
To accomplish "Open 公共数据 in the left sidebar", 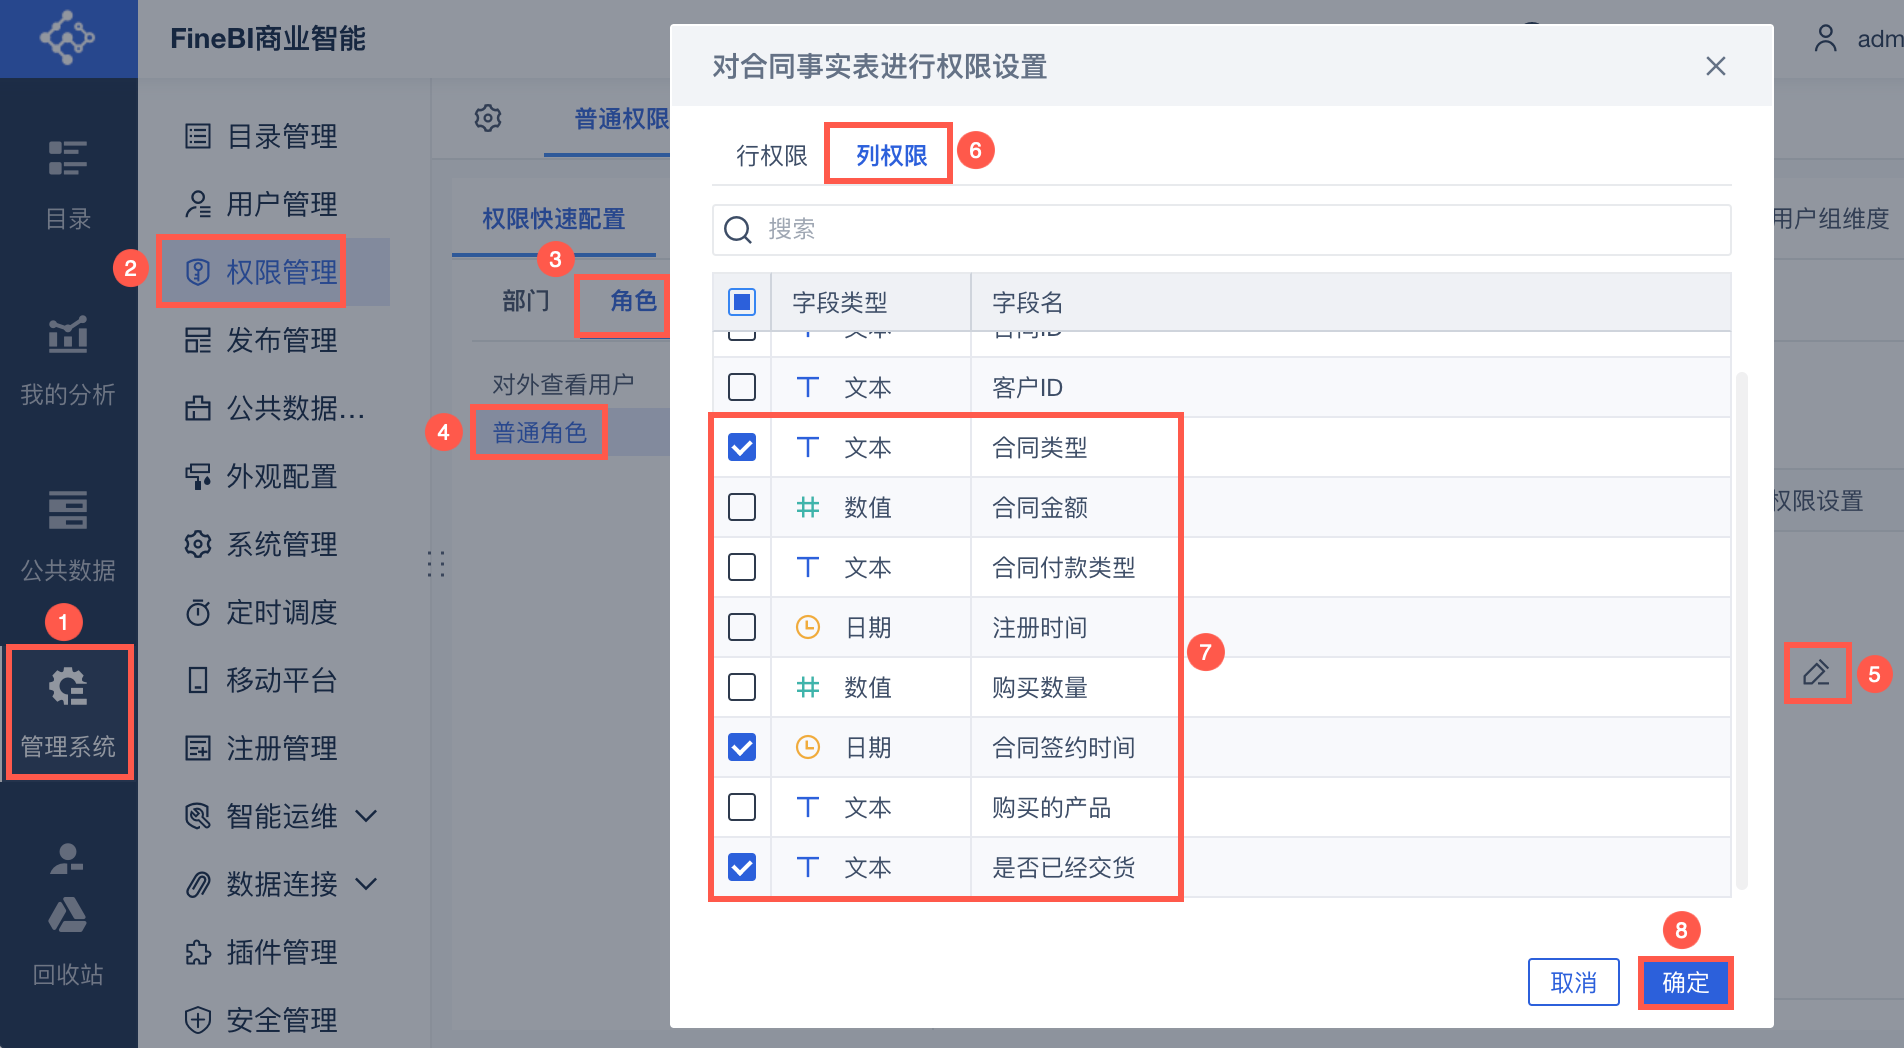I will click(68, 535).
